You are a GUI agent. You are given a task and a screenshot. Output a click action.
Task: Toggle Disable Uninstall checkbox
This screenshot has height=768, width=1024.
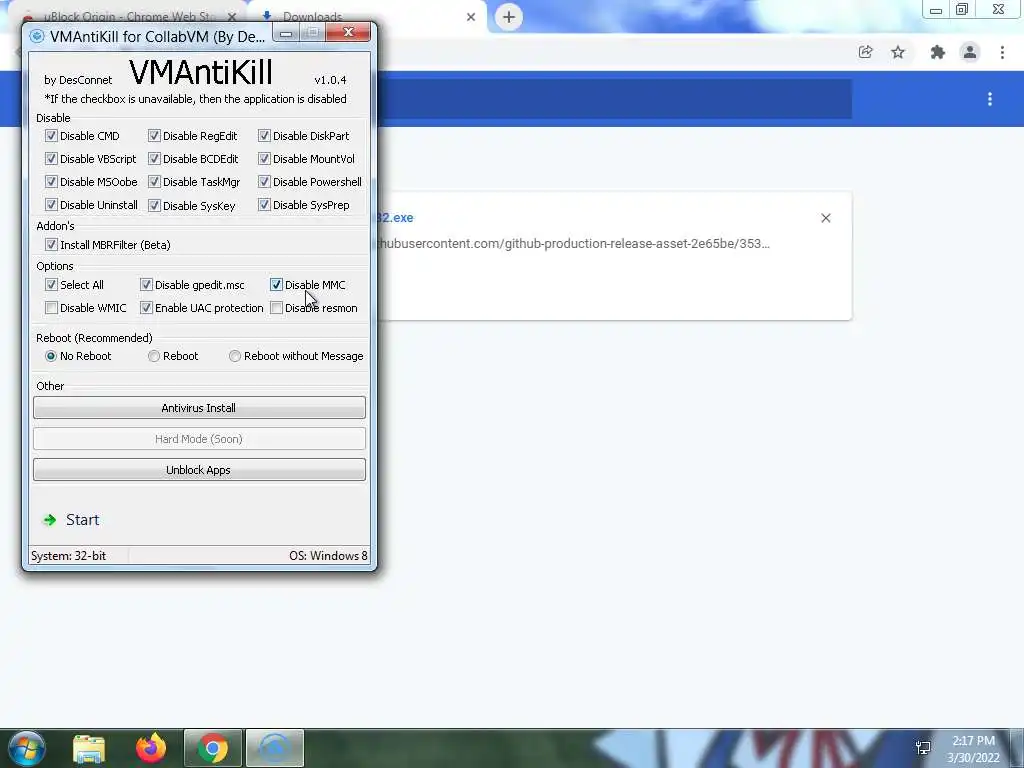pyautogui.click(x=51, y=205)
